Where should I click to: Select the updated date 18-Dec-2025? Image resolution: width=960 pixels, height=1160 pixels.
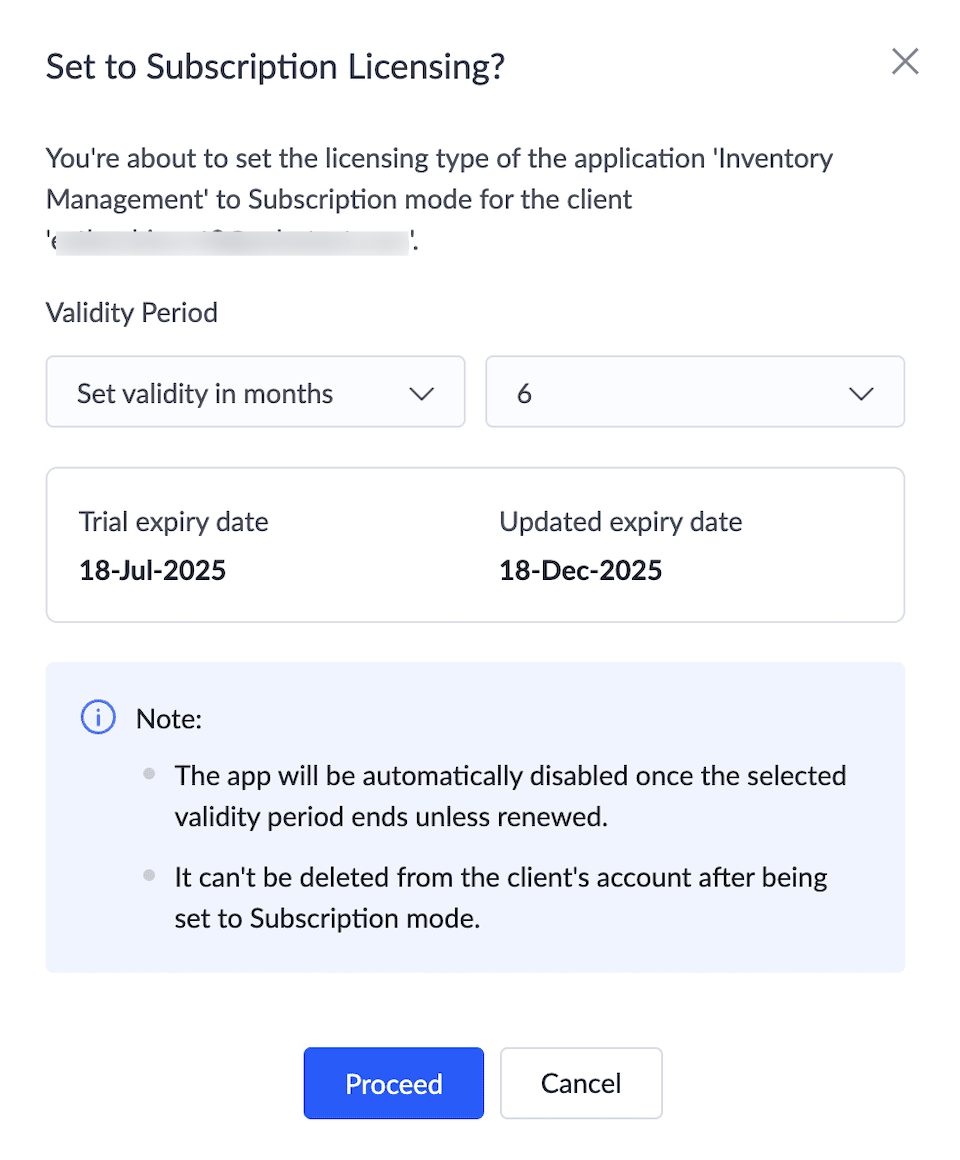click(580, 571)
